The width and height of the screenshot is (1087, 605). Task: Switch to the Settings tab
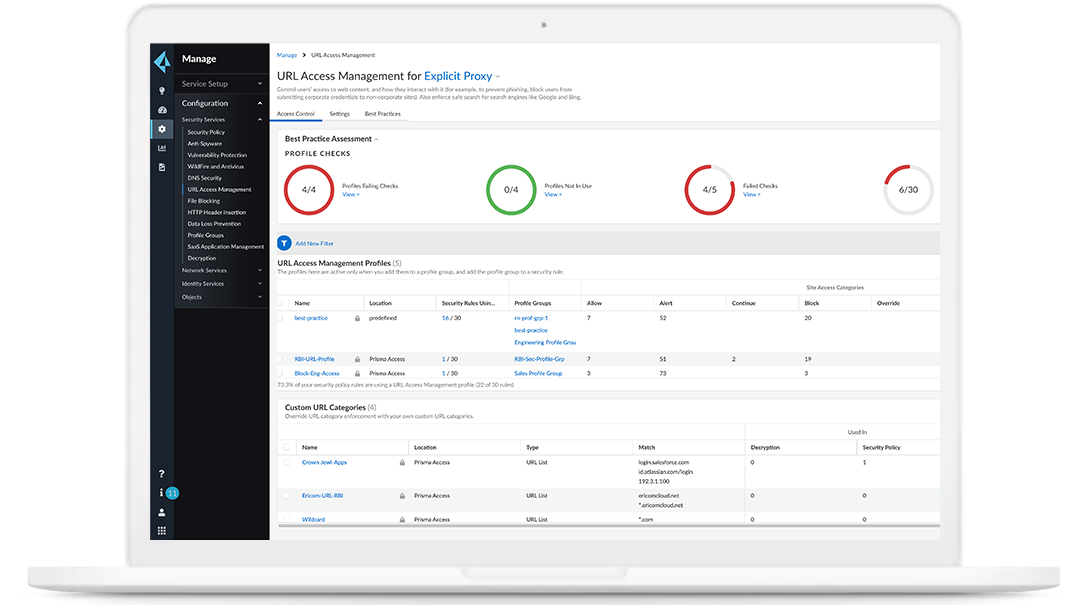340,114
